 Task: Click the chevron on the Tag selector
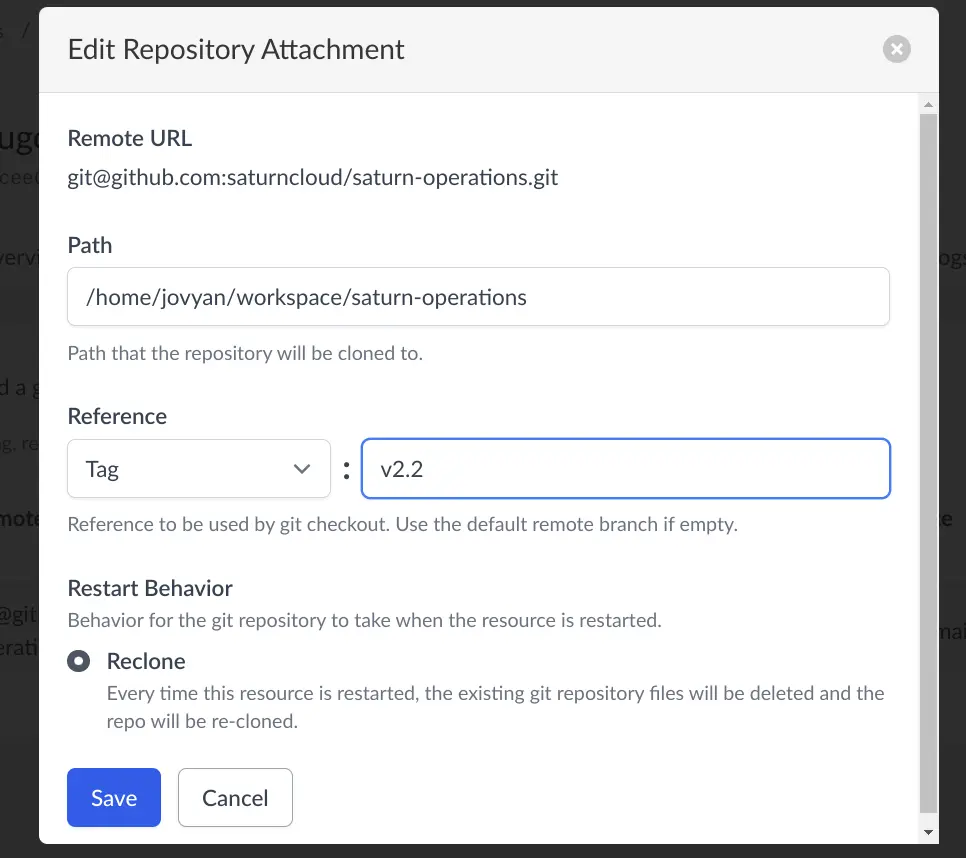click(302, 468)
